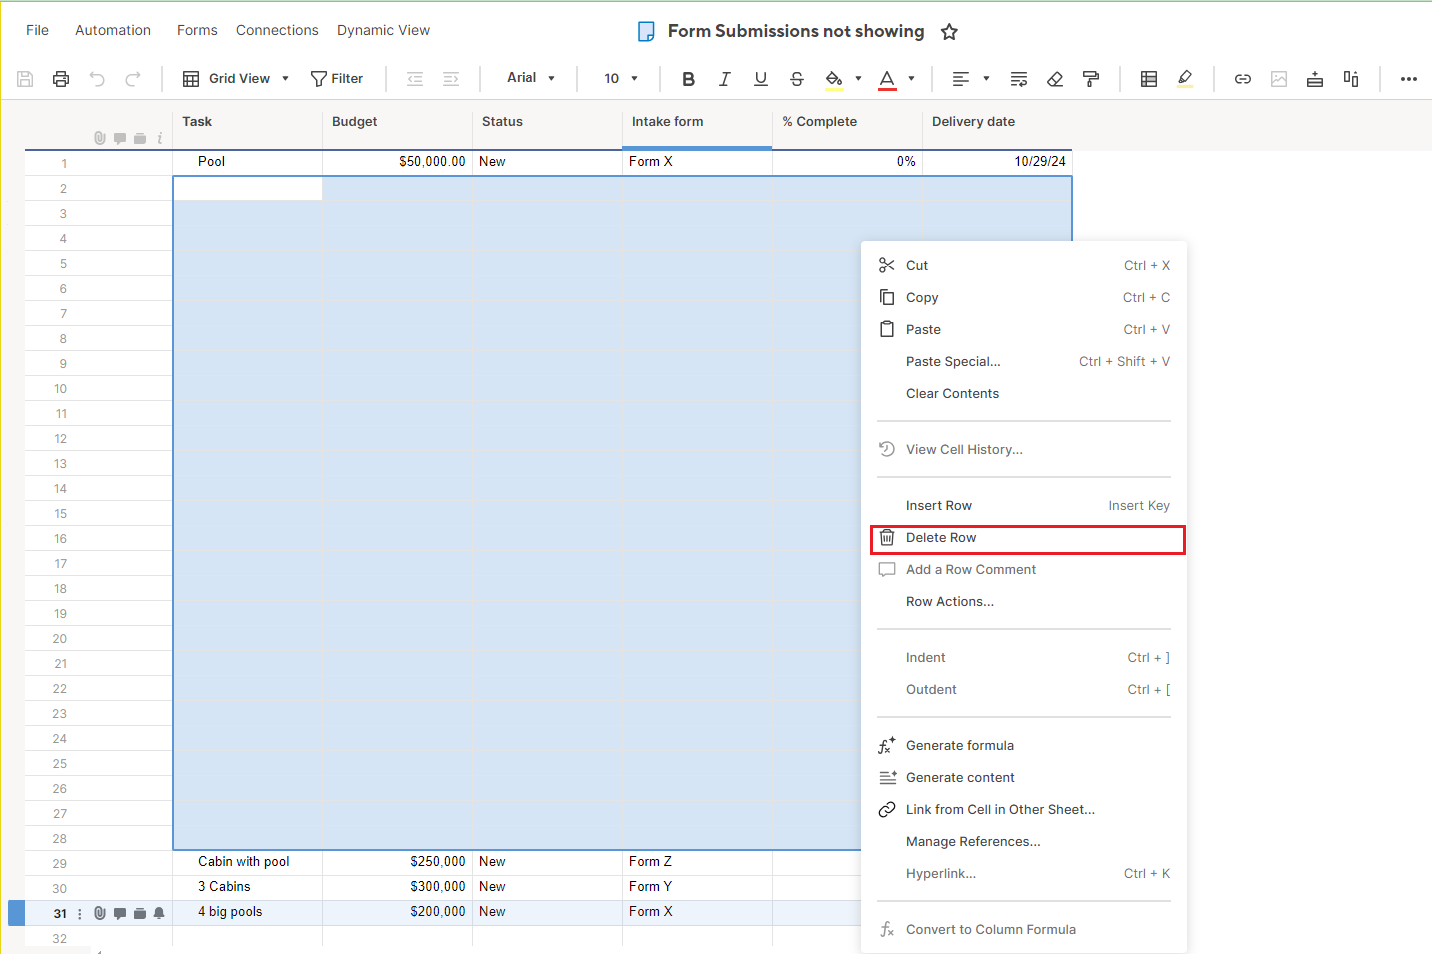The width and height of the screenshot is (1432, 954).
Task: Click the Insert Image icon
Action: (x=1279, y=79)
